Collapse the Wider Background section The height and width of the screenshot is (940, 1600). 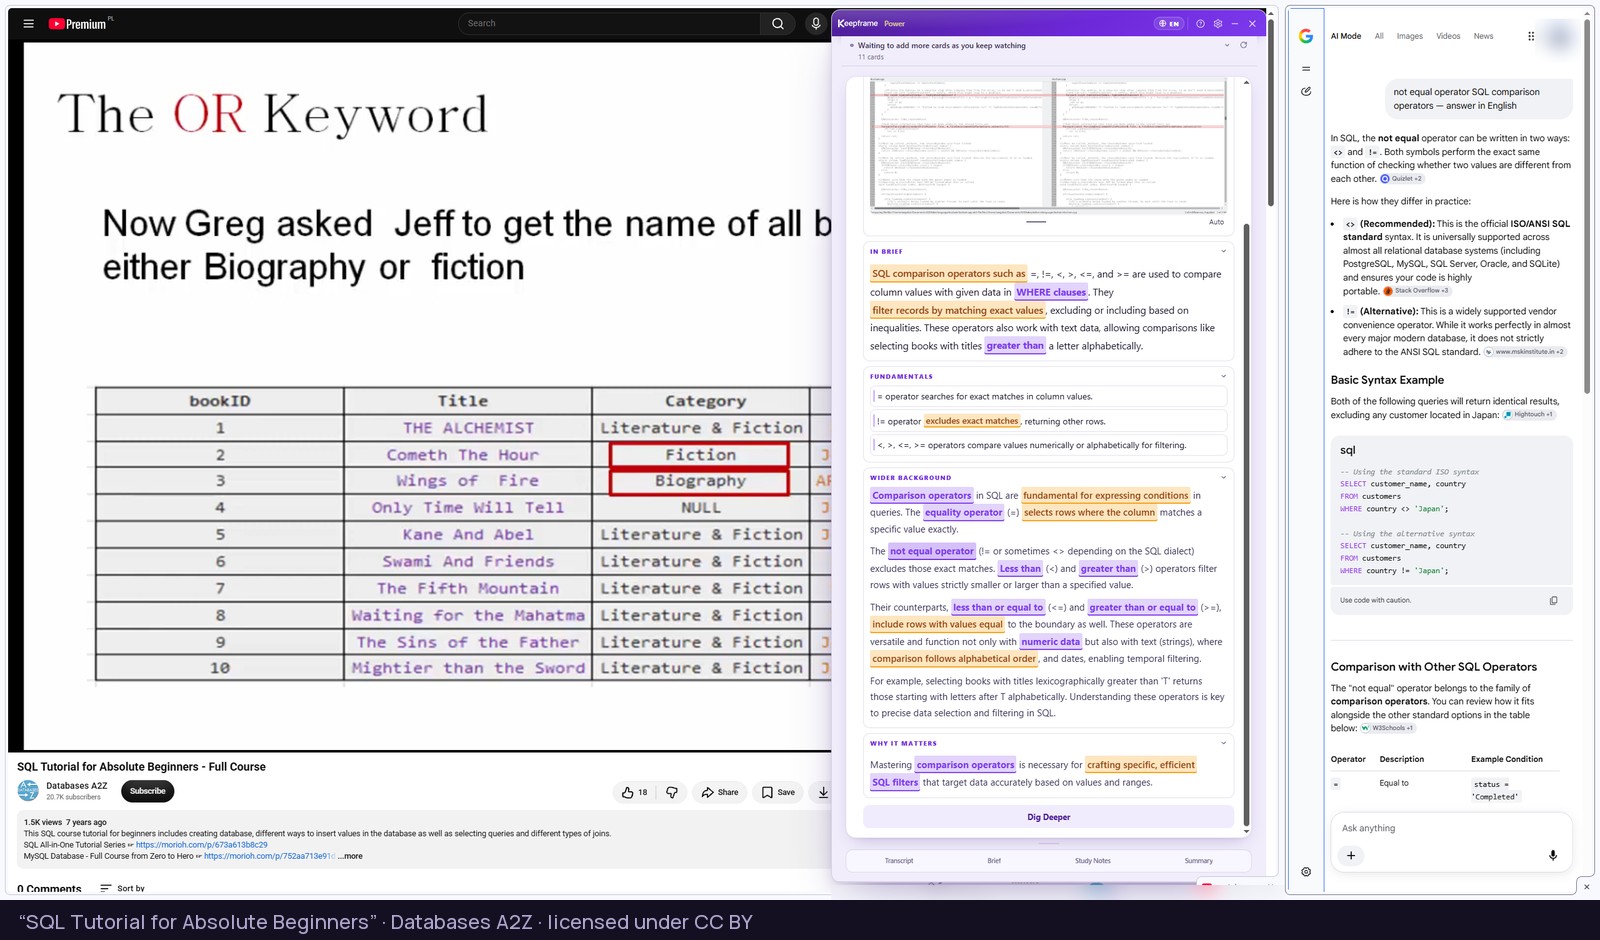pos(1223,477)
